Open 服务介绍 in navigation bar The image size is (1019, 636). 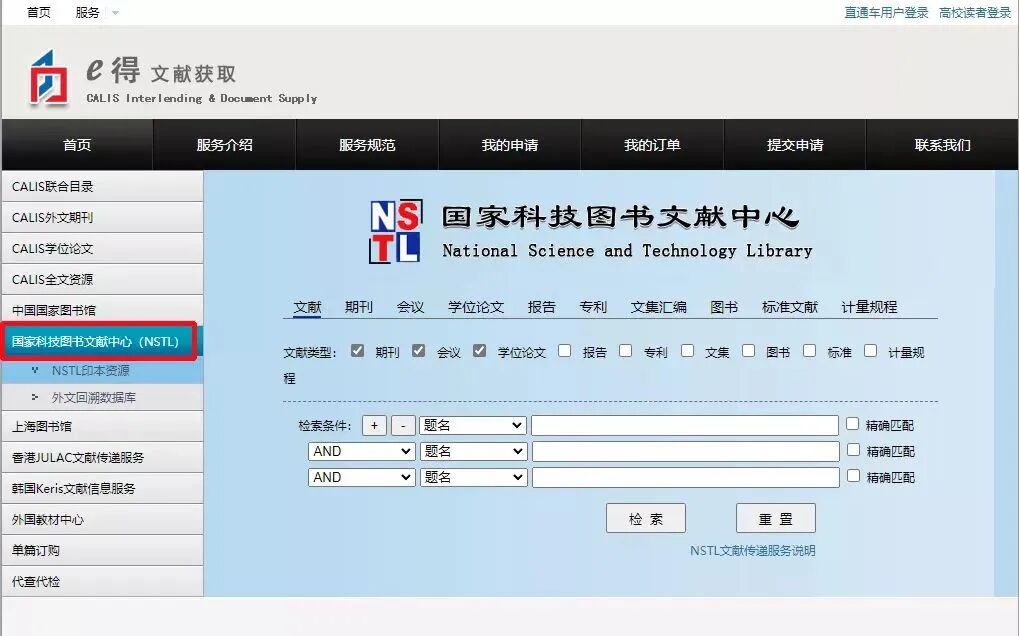pyautogui.click(x=224, y=145)
